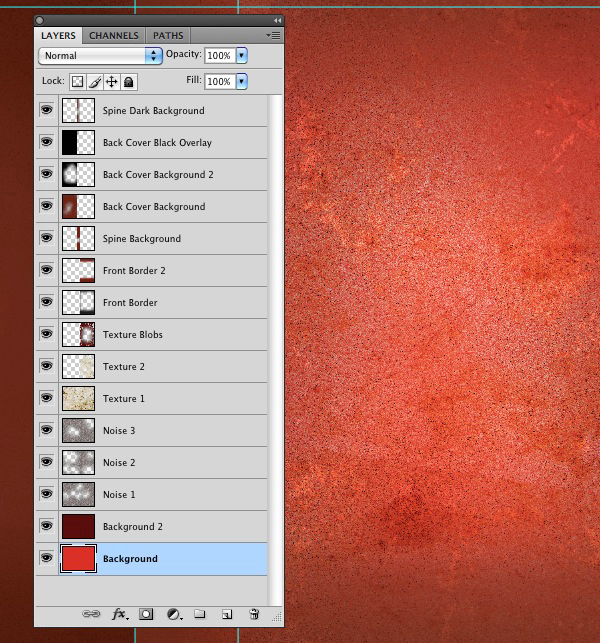The width and height of the screenshot is (600, 643).
Task: Switch to the Paths tab
Action: [x=168, y=36]
